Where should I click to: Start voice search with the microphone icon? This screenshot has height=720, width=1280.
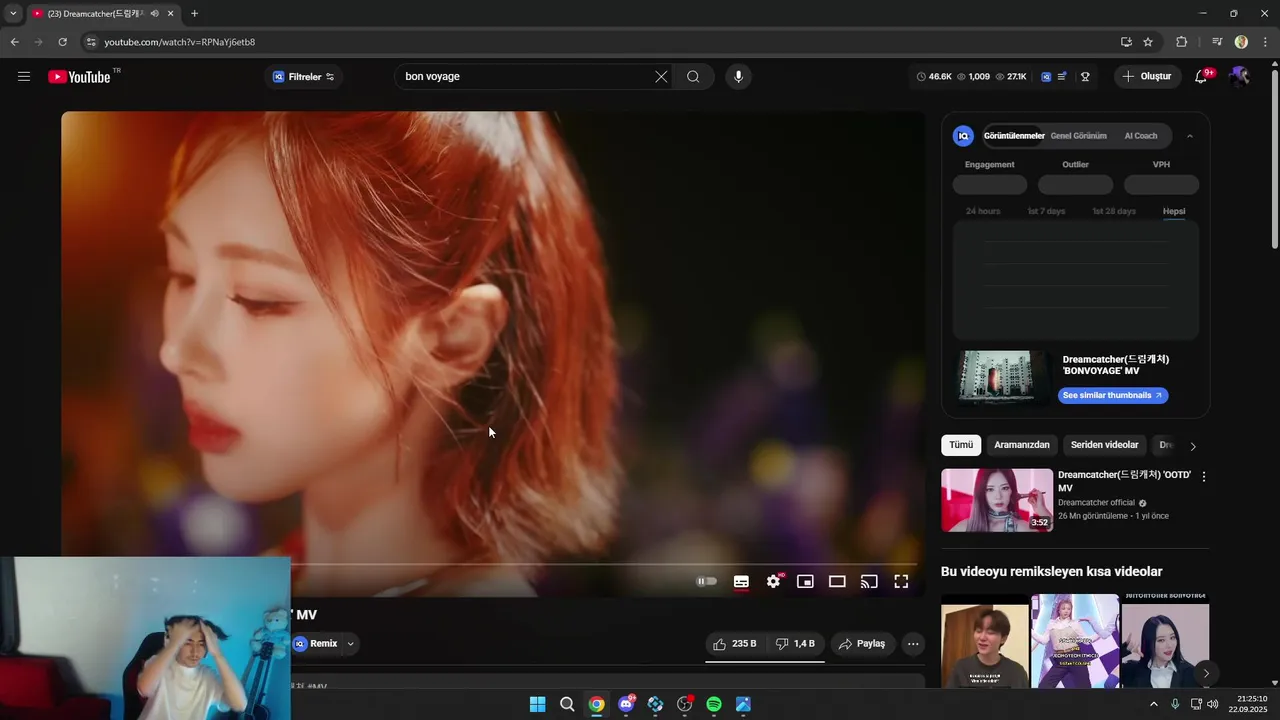(x=738, y=77)
